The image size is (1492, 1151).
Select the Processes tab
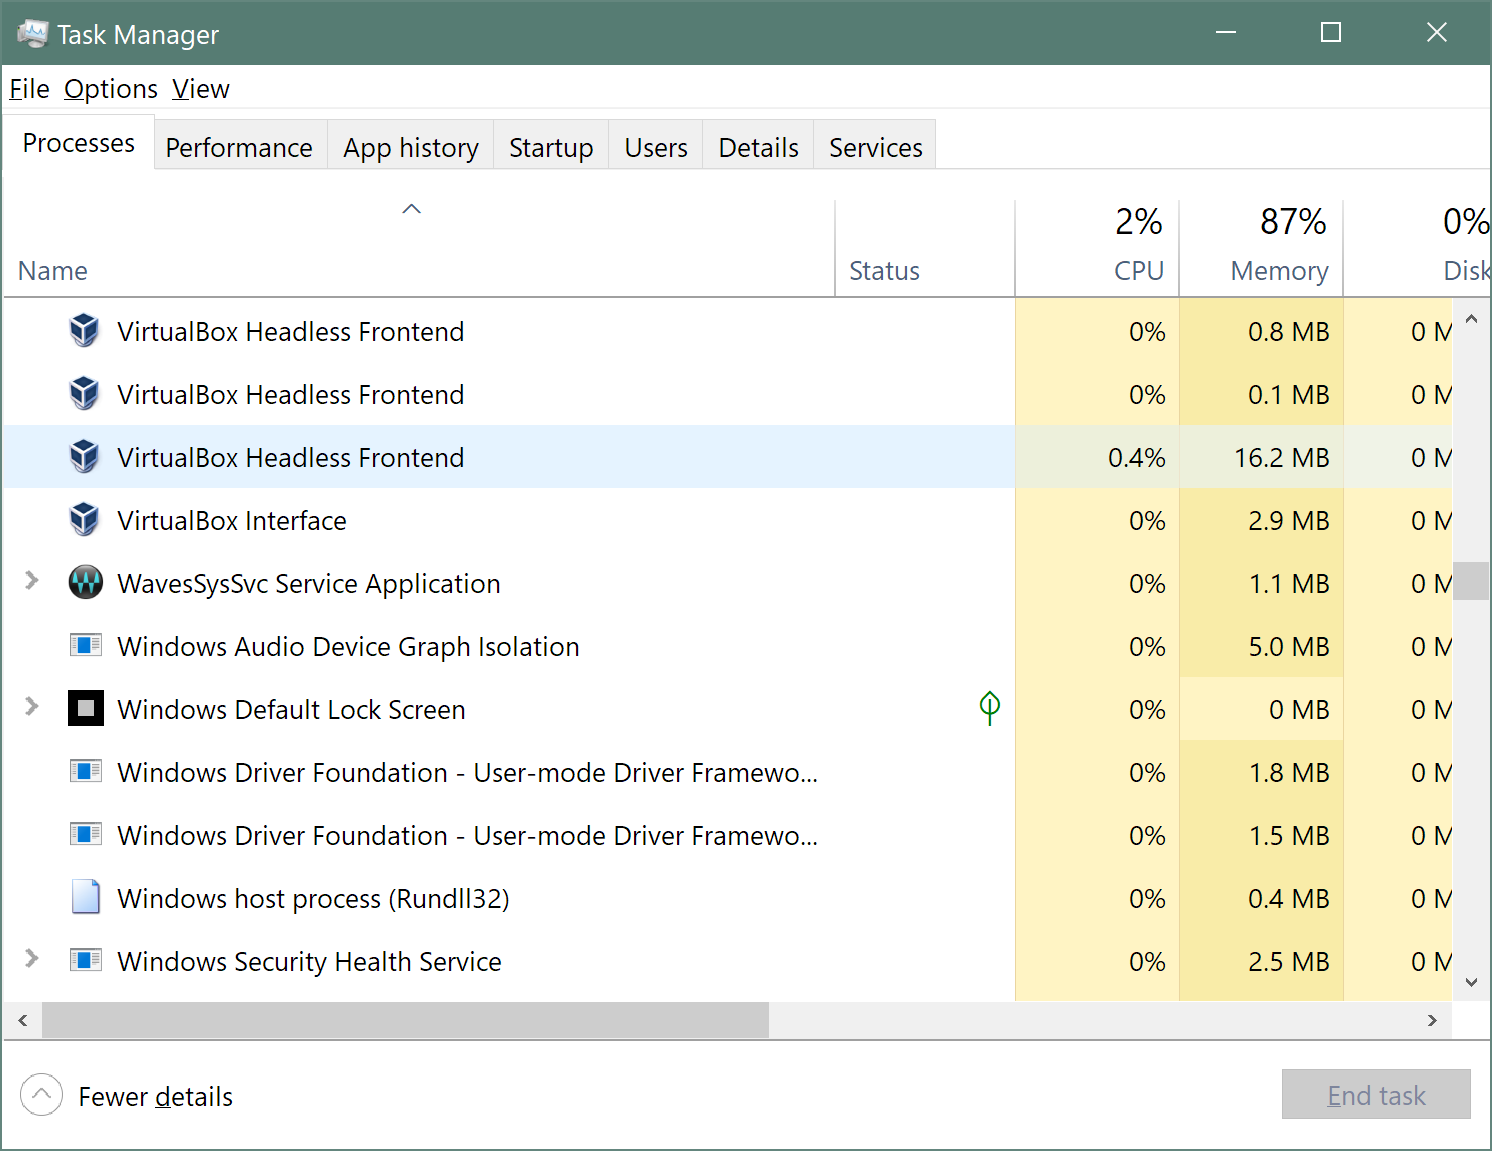click(79, 143)
